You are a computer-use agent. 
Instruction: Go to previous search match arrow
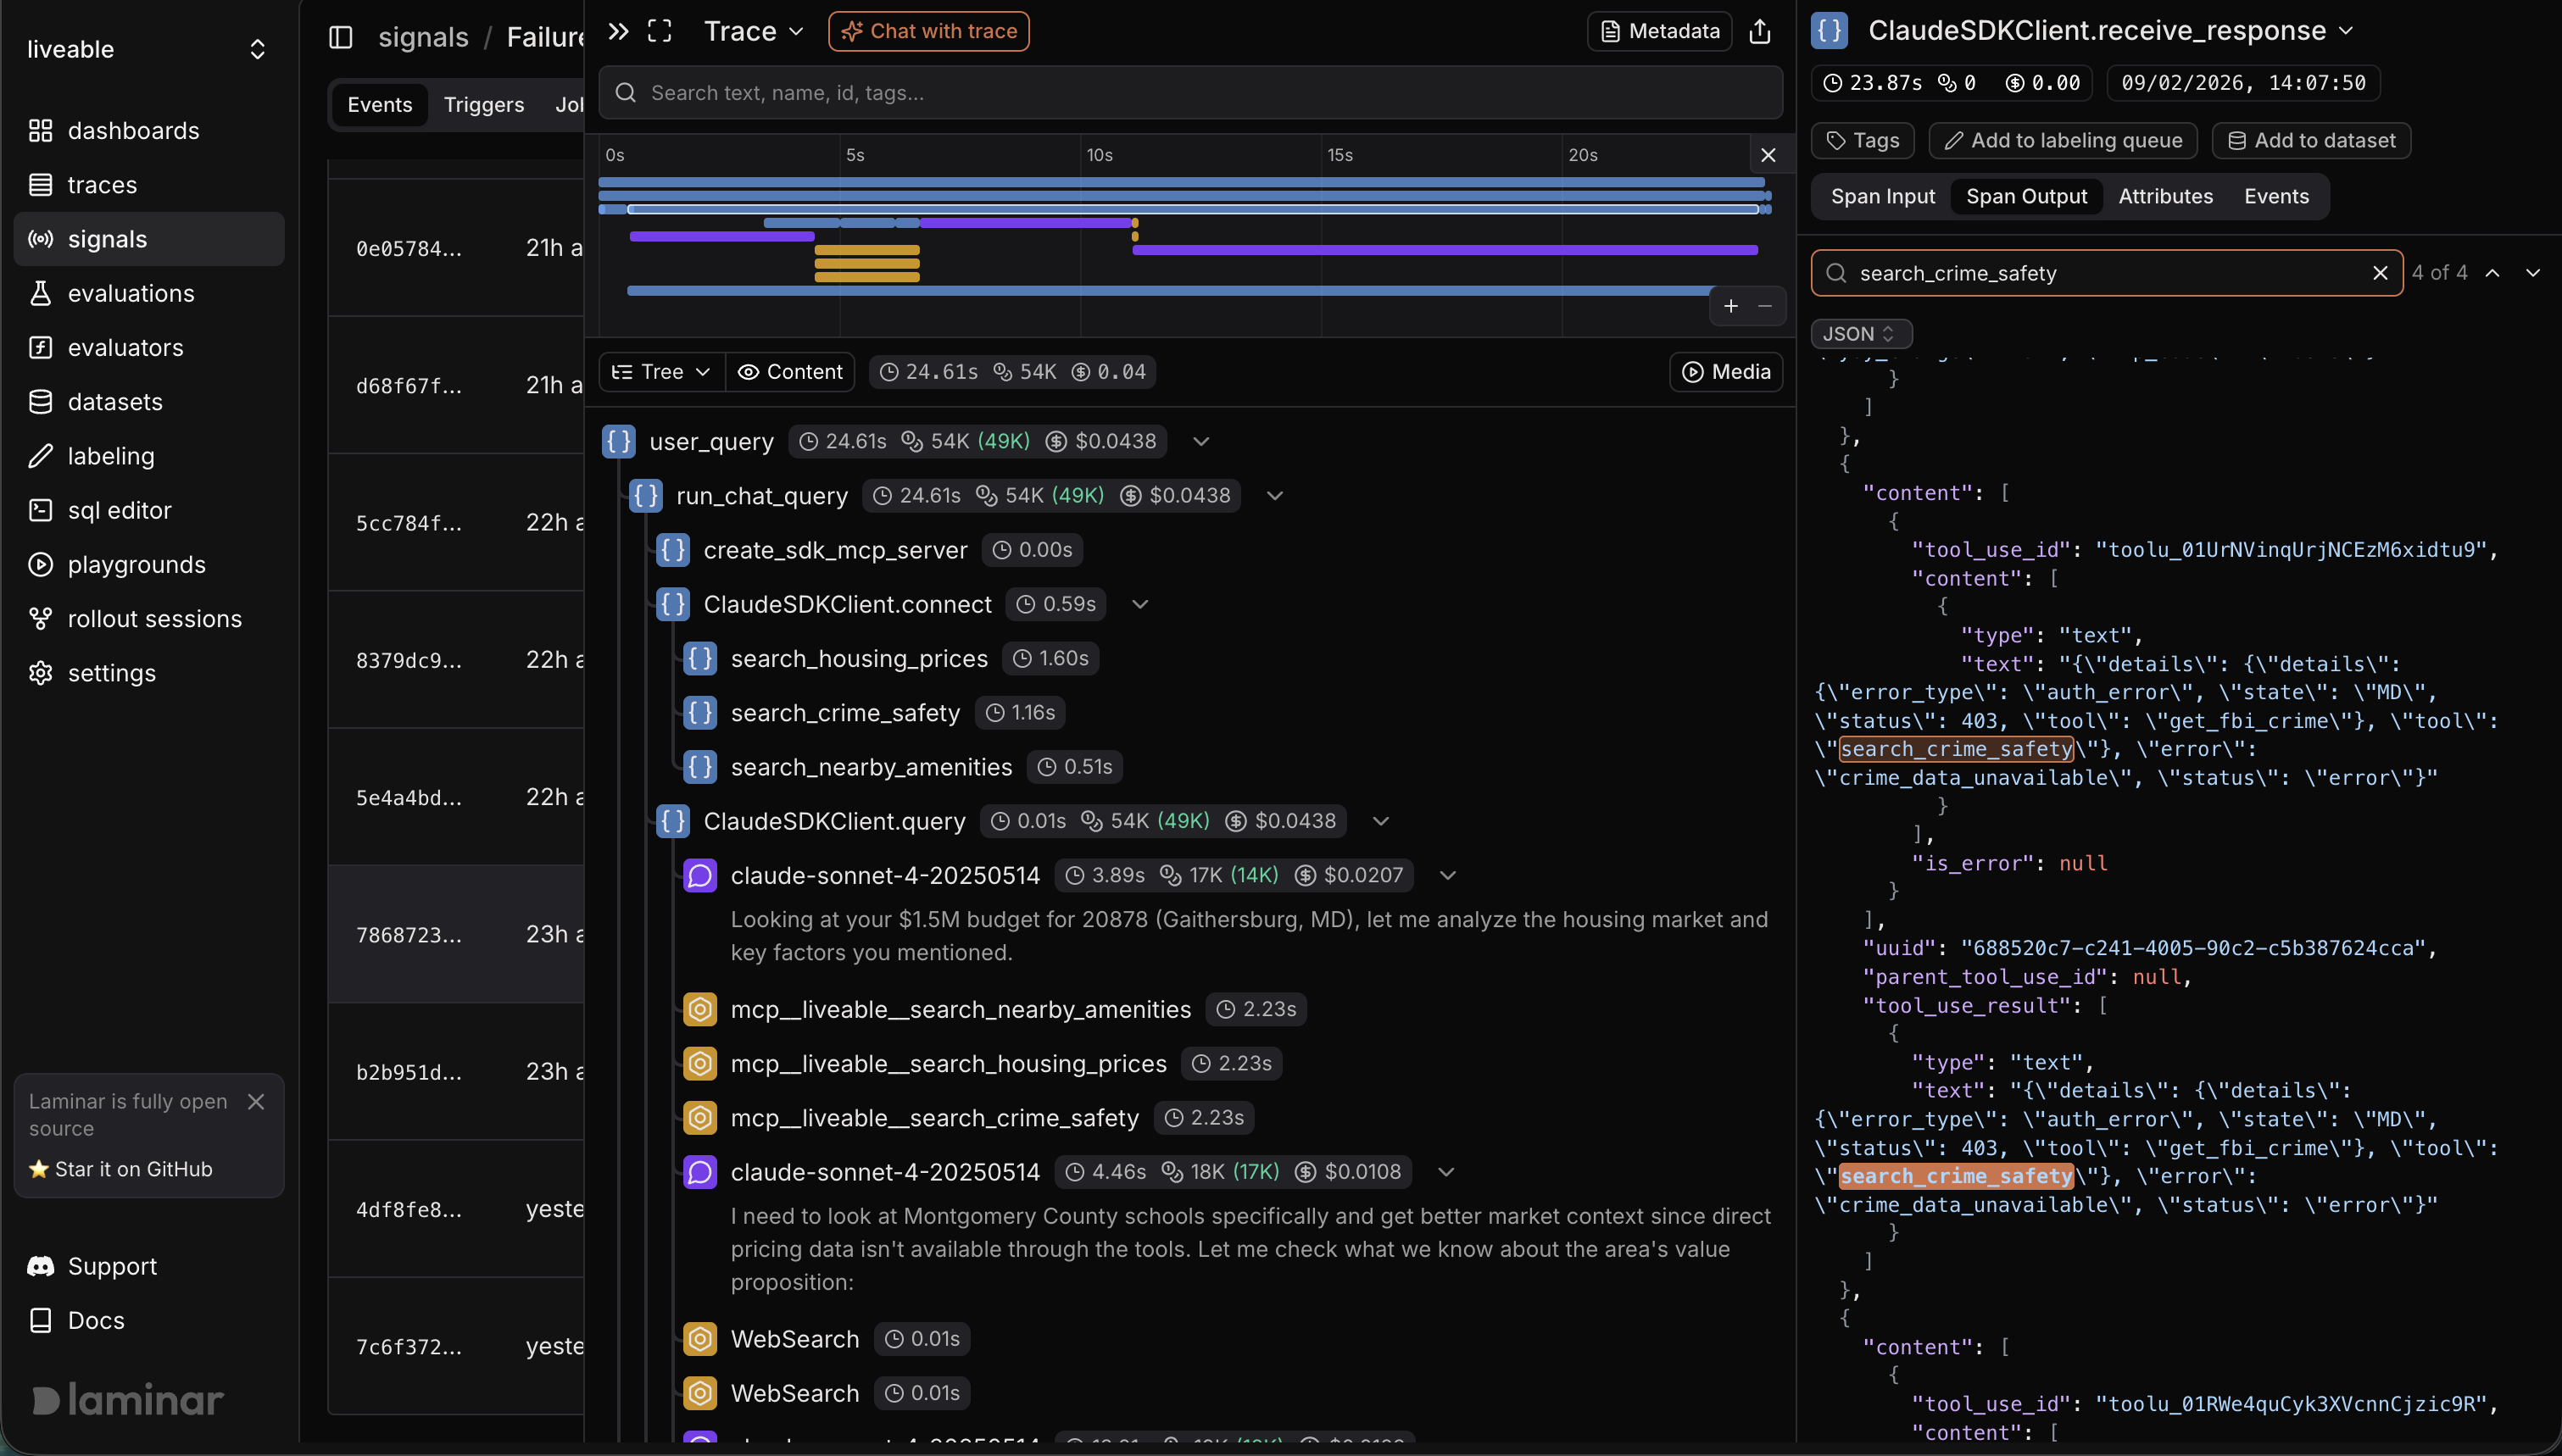[x=2492, y=273]
